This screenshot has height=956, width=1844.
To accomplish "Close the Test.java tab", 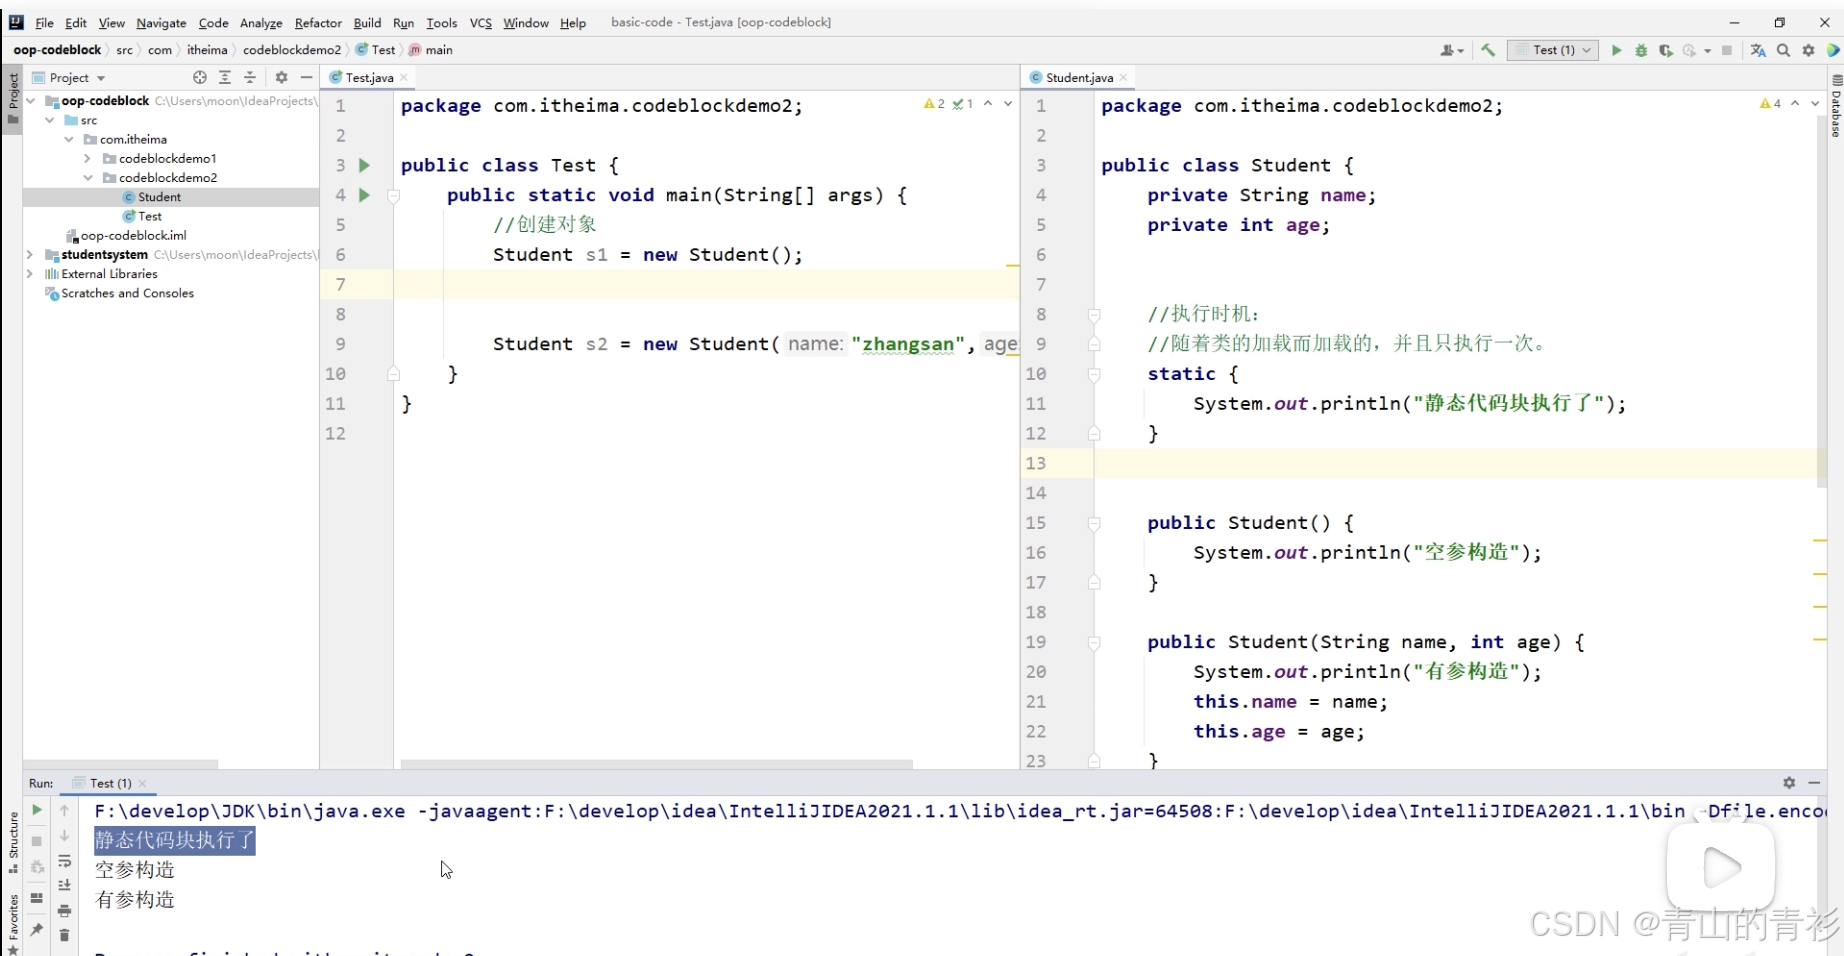I will coord(404,77).
